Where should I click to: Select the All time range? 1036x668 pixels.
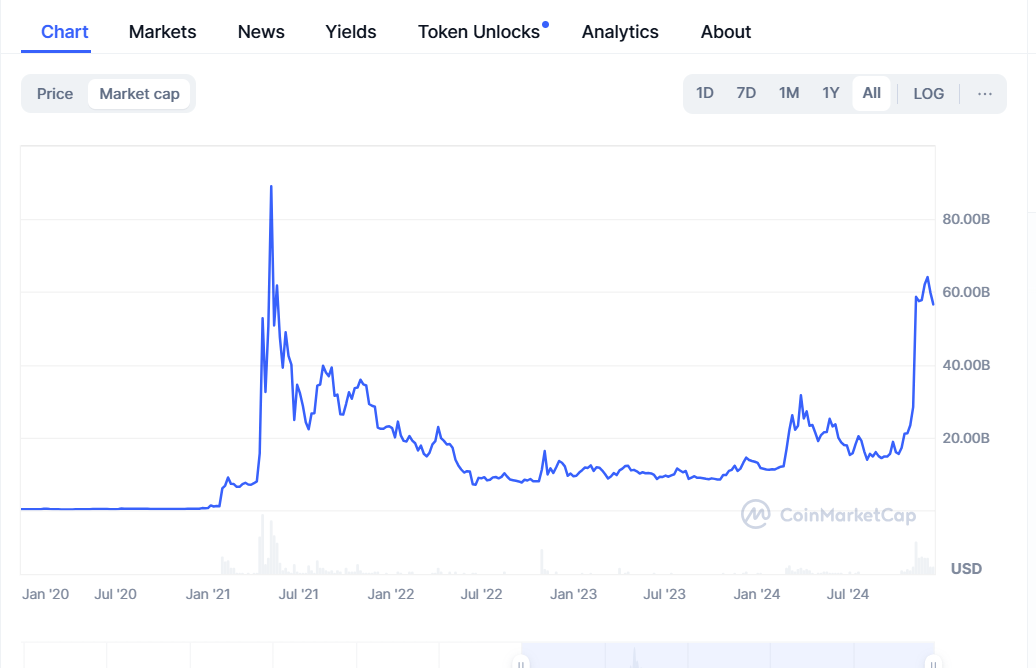[872, 94]
